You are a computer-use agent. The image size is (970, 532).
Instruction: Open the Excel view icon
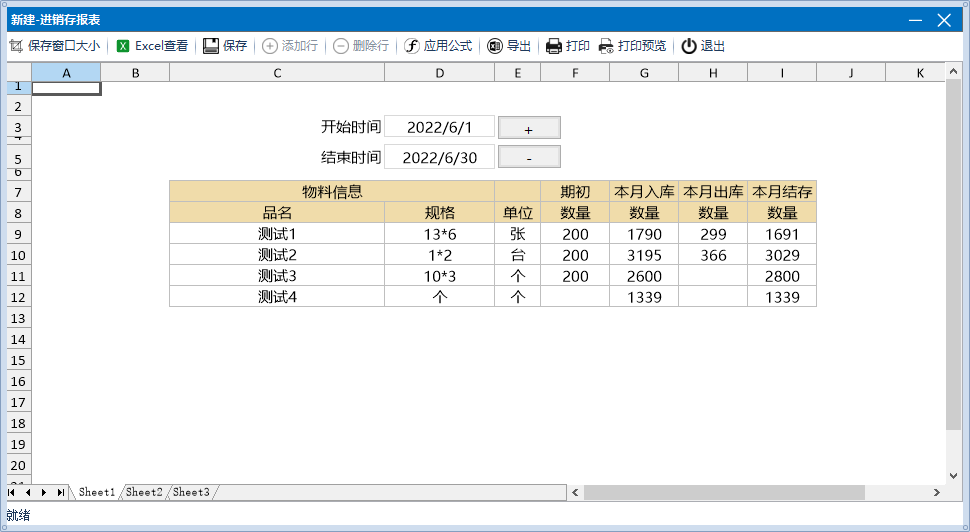tap(123, 46)
